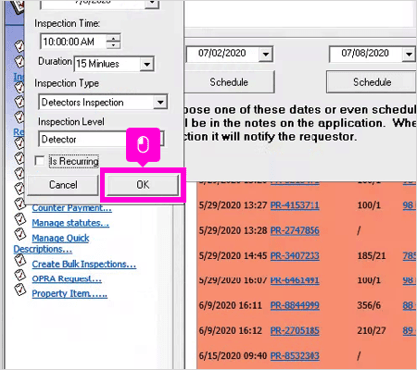The height and width of the screenshot is (370, 417).
Task: Open permit PR-3407233
Action: point(295,256)
